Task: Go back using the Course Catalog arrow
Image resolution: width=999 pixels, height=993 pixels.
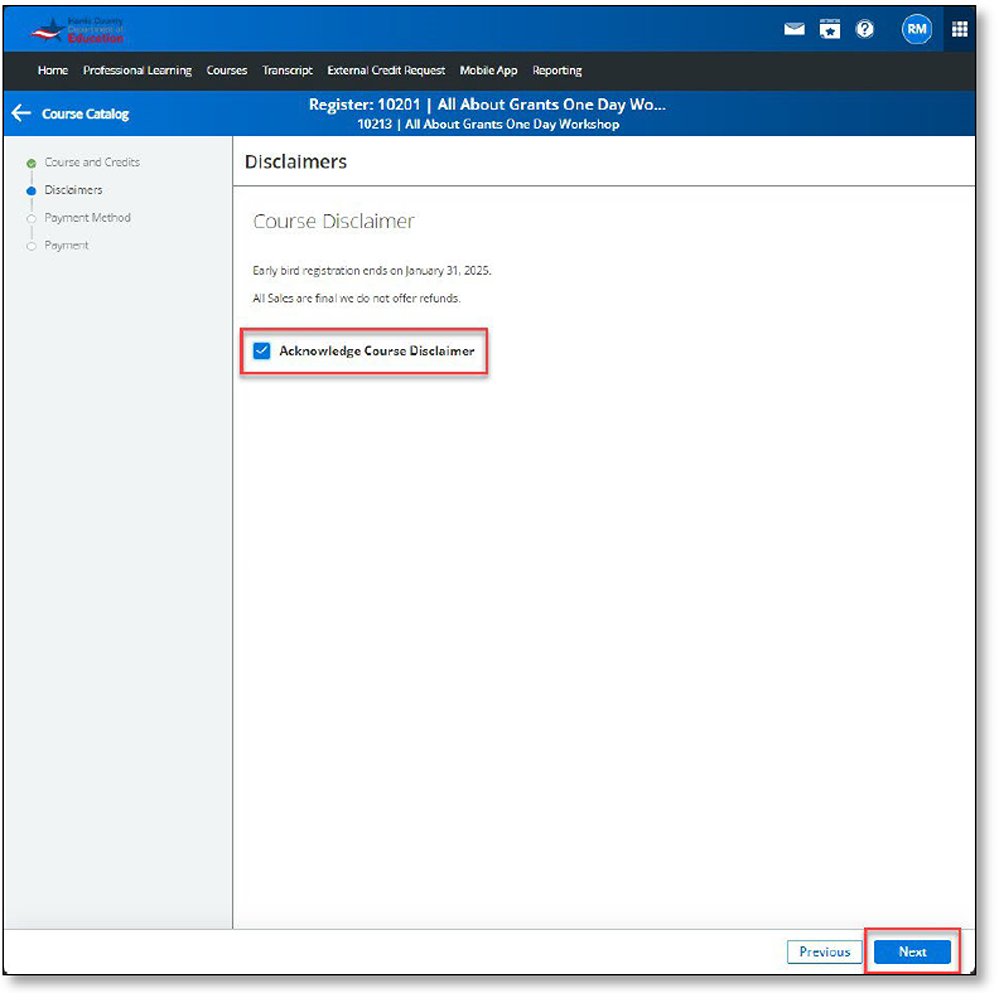Action: (20, 113)
